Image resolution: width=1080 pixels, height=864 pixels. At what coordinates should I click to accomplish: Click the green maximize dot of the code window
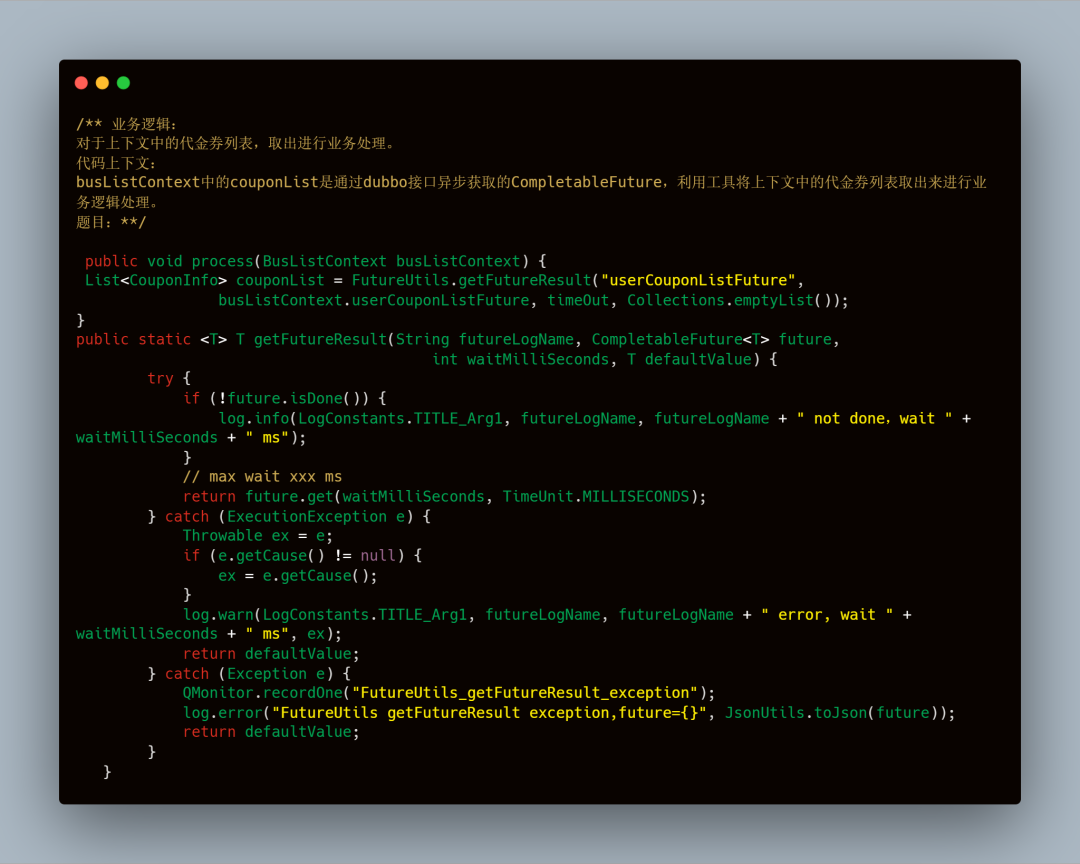tap(123, 83)
